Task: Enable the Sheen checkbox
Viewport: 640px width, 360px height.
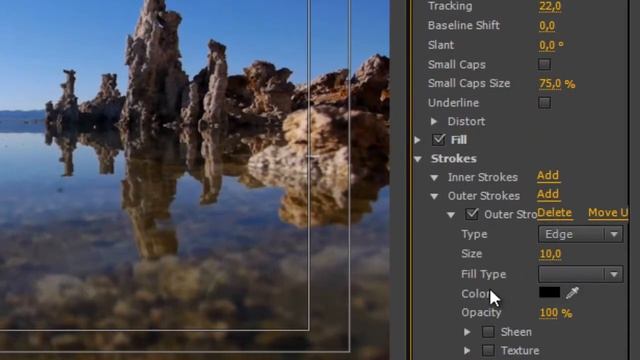Action: coord(488,332)
